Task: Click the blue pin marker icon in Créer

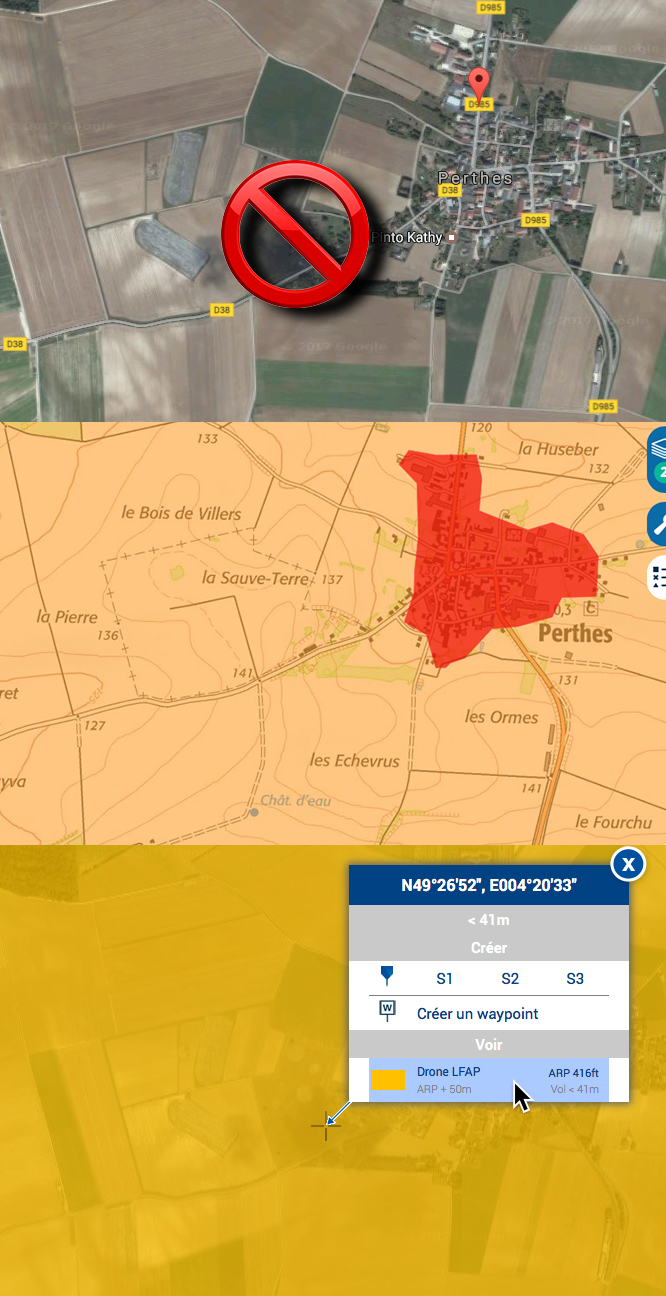Action: [388, 977]
